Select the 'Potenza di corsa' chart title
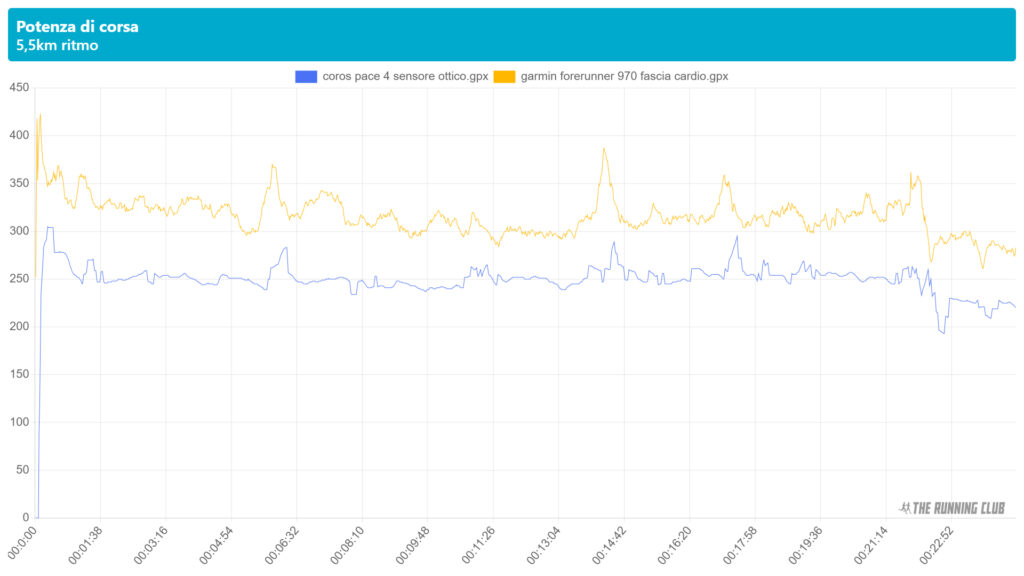This screenshot has height=576, width=1024. [77, 27]
